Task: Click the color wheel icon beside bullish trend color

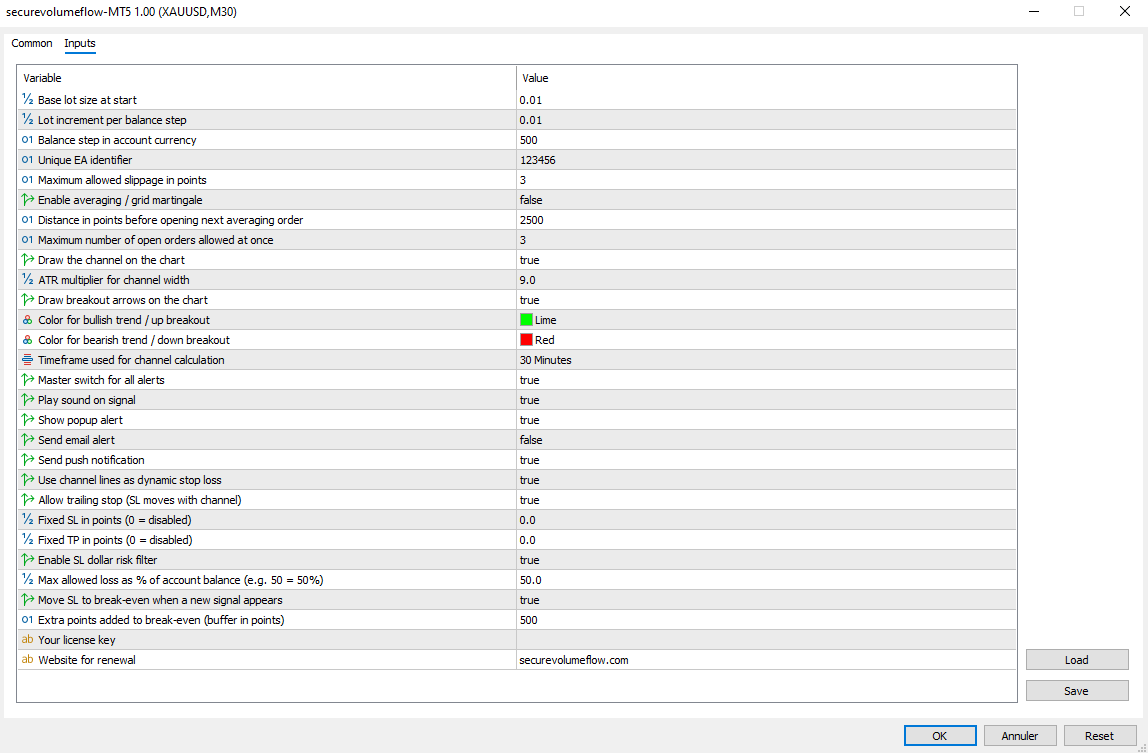Action: click(26, 319)
